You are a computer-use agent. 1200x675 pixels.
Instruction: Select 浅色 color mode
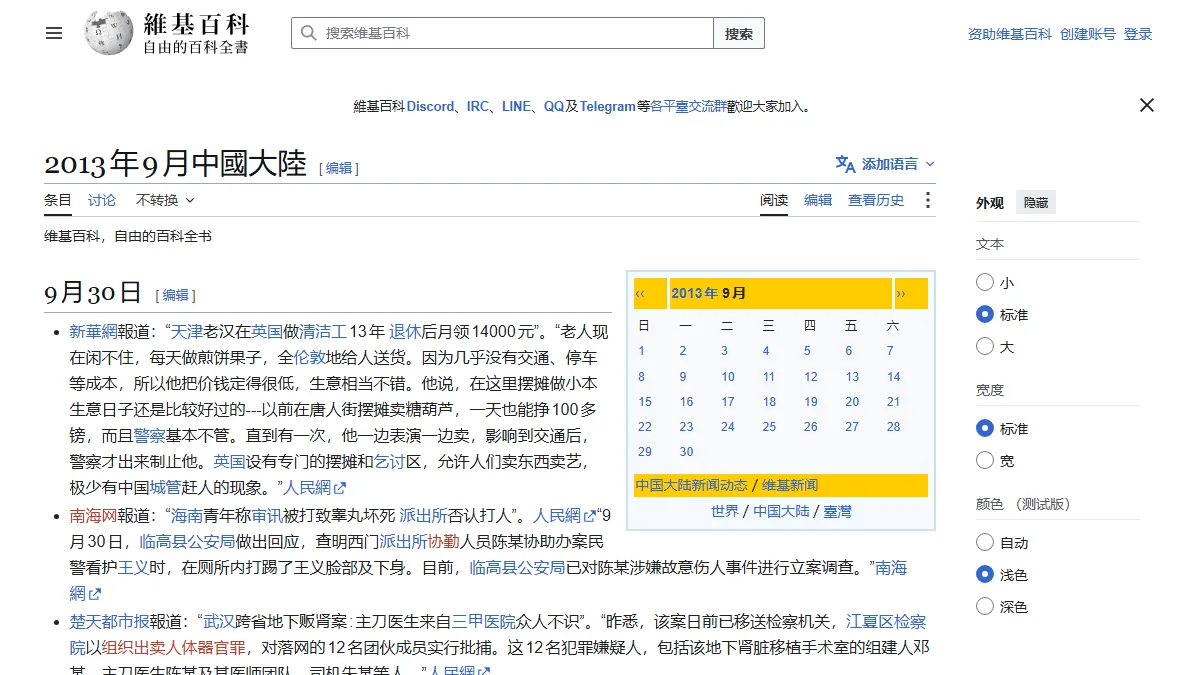tap(985, 575)
